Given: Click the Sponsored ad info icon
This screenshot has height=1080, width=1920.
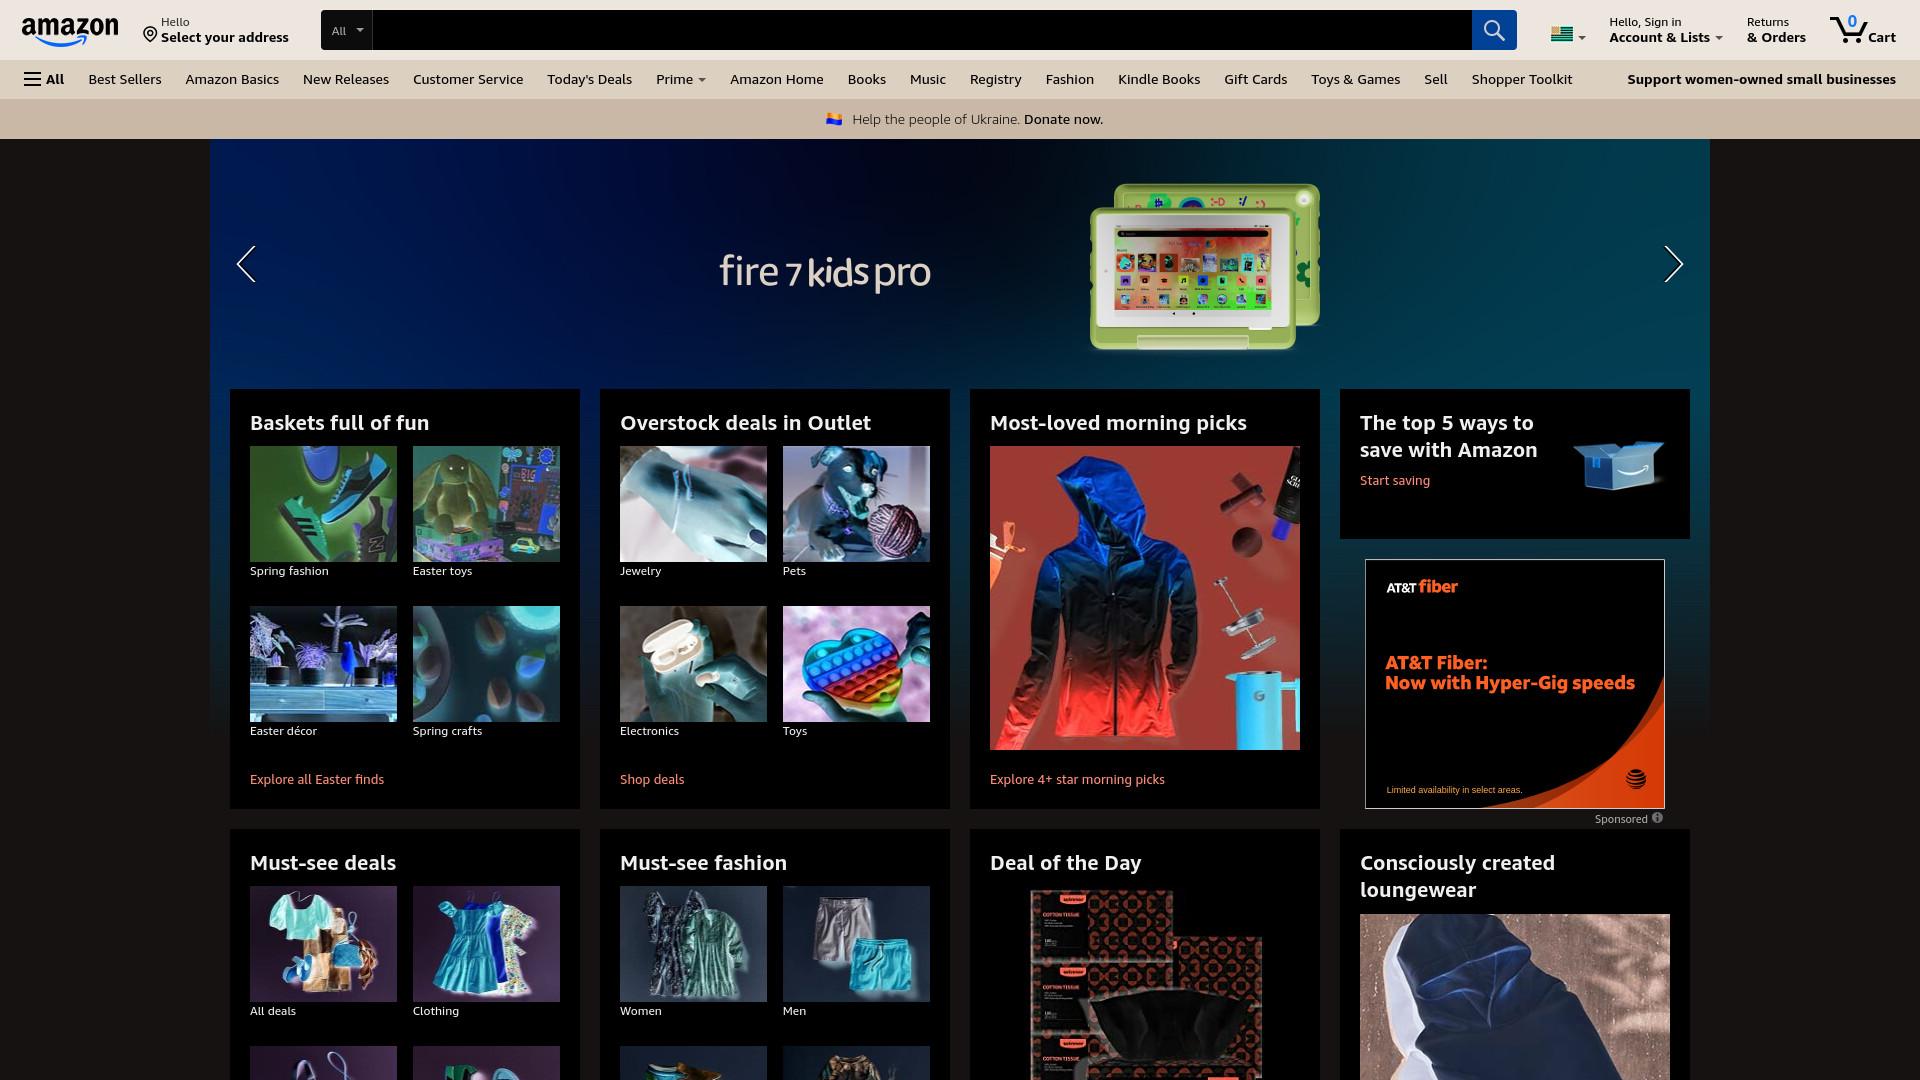Looking at the screenshot, I should tap(1657, 818).
